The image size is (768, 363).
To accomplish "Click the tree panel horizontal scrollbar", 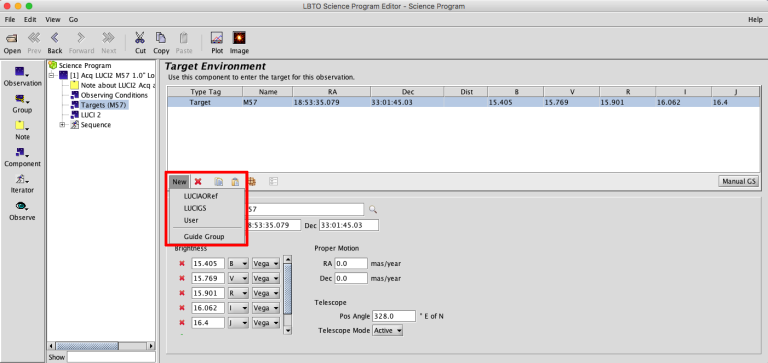I will click(x=101, y=346).
